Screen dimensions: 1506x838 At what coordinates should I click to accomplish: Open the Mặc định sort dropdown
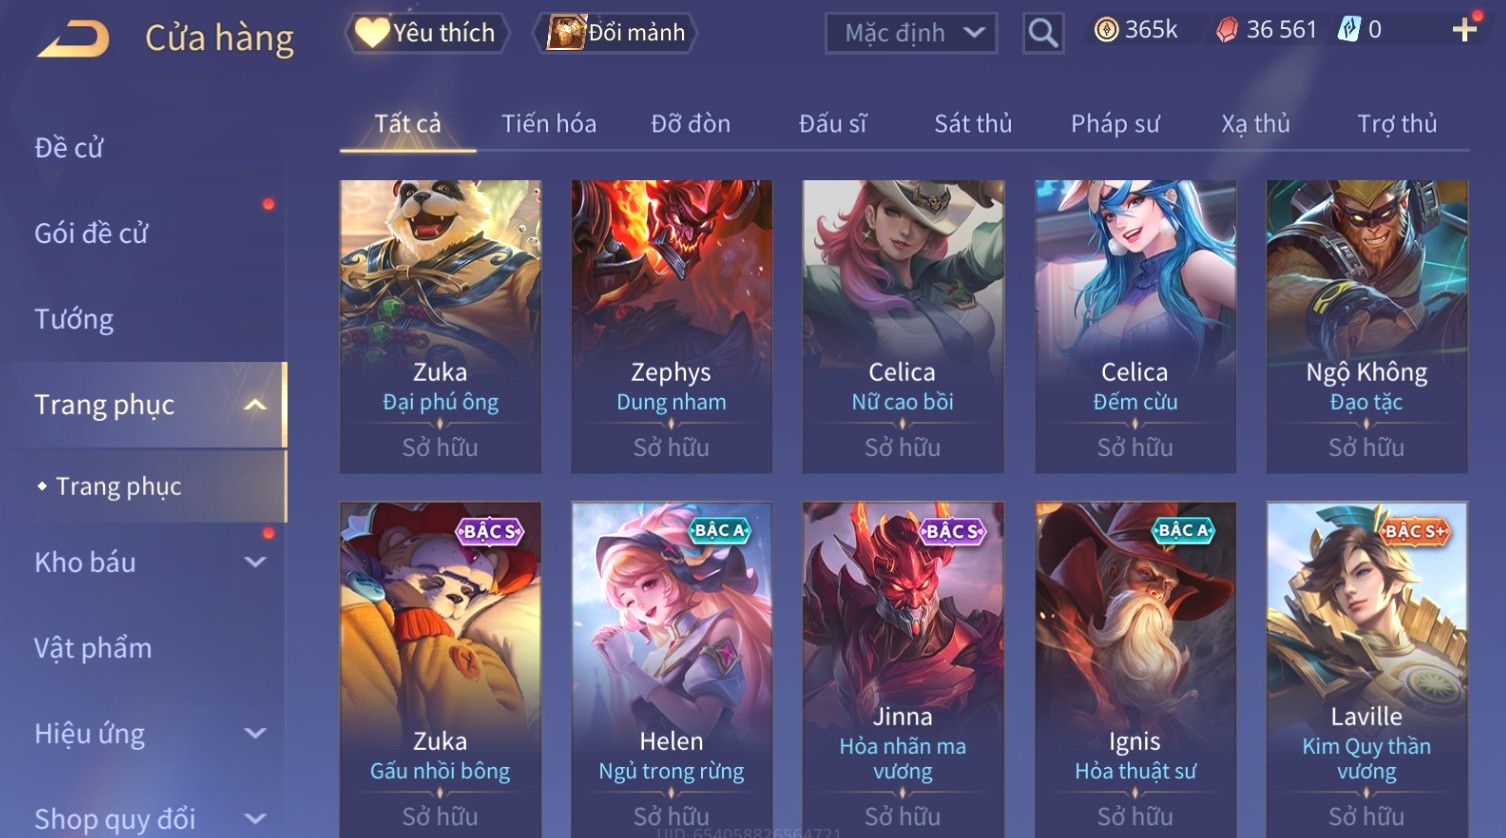[x=911, y=33]
